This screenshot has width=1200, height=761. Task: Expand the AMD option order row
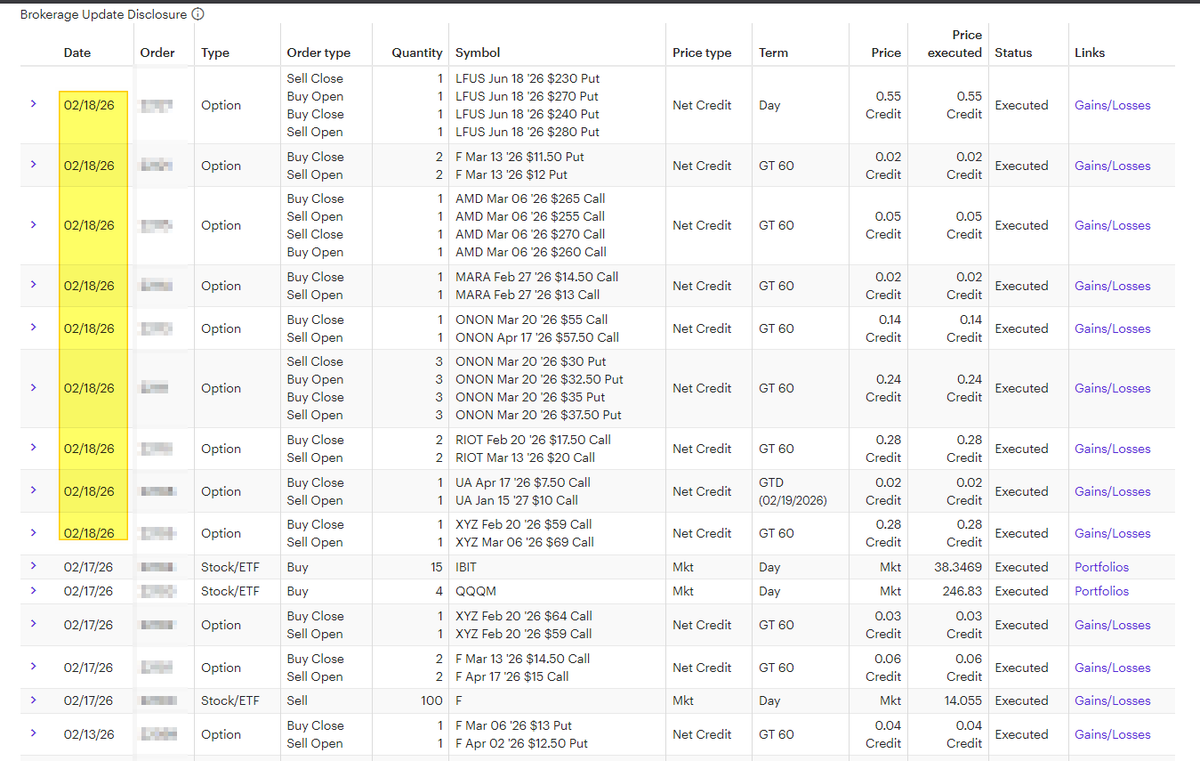33,225
